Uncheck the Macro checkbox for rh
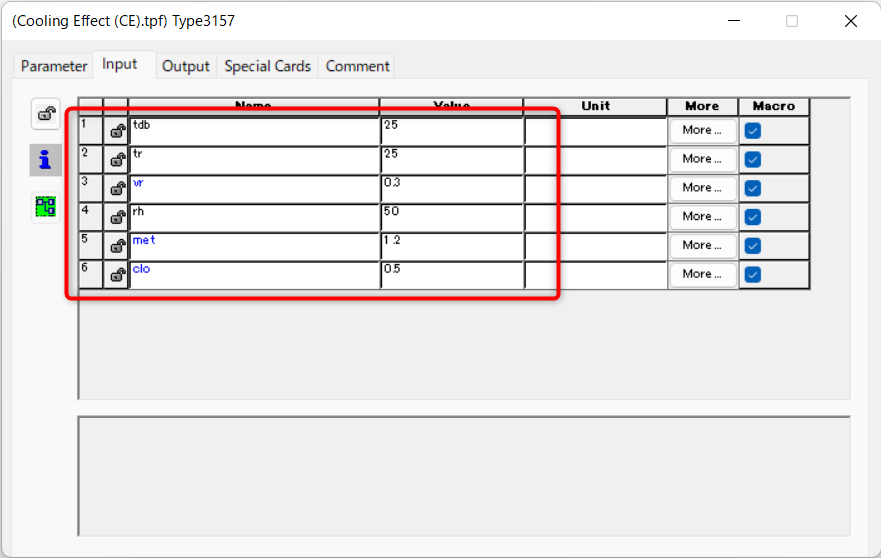Screen dimensions: 881x558 pos(753,217)
